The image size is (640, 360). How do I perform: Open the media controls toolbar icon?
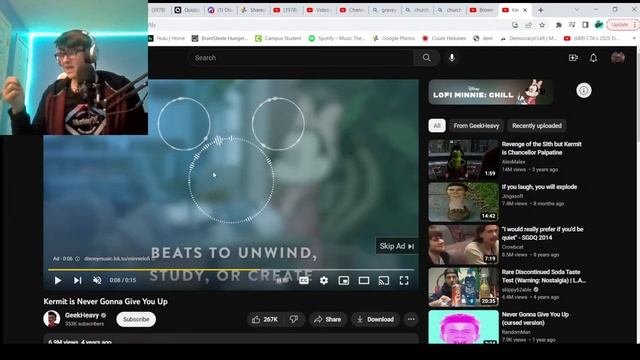(572, 25)
